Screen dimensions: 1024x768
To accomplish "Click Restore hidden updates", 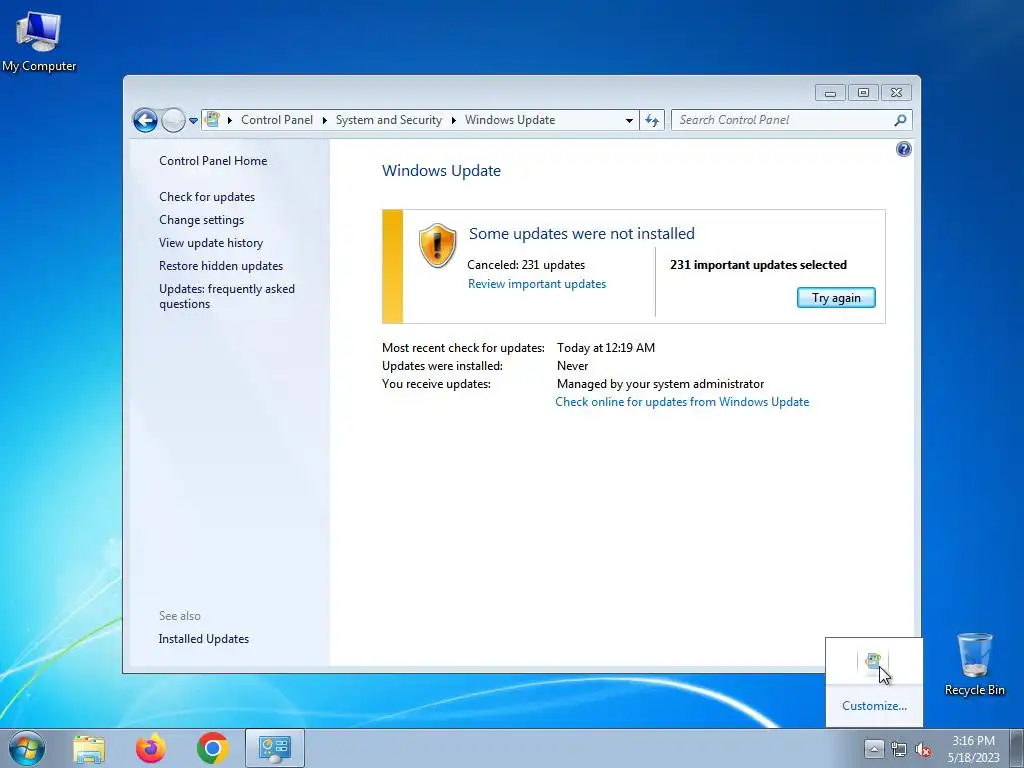I will 221,266.
